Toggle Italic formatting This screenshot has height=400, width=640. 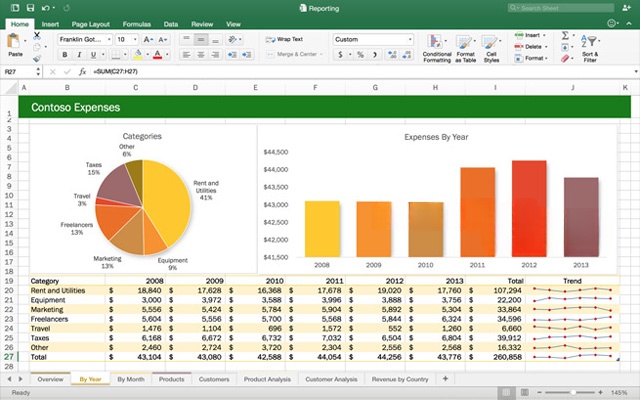pyautogui.click(x=79, y=55)
